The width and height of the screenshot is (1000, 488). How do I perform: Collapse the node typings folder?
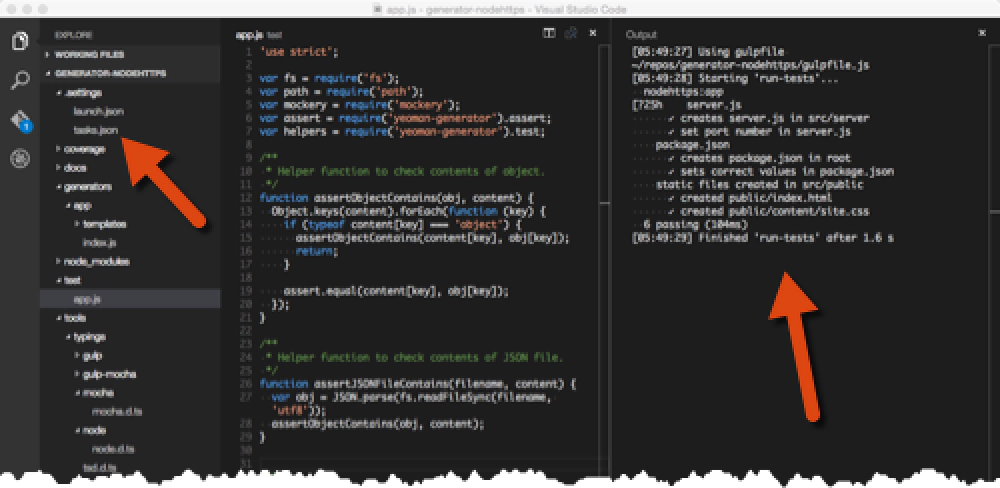(x=90, y=430)
